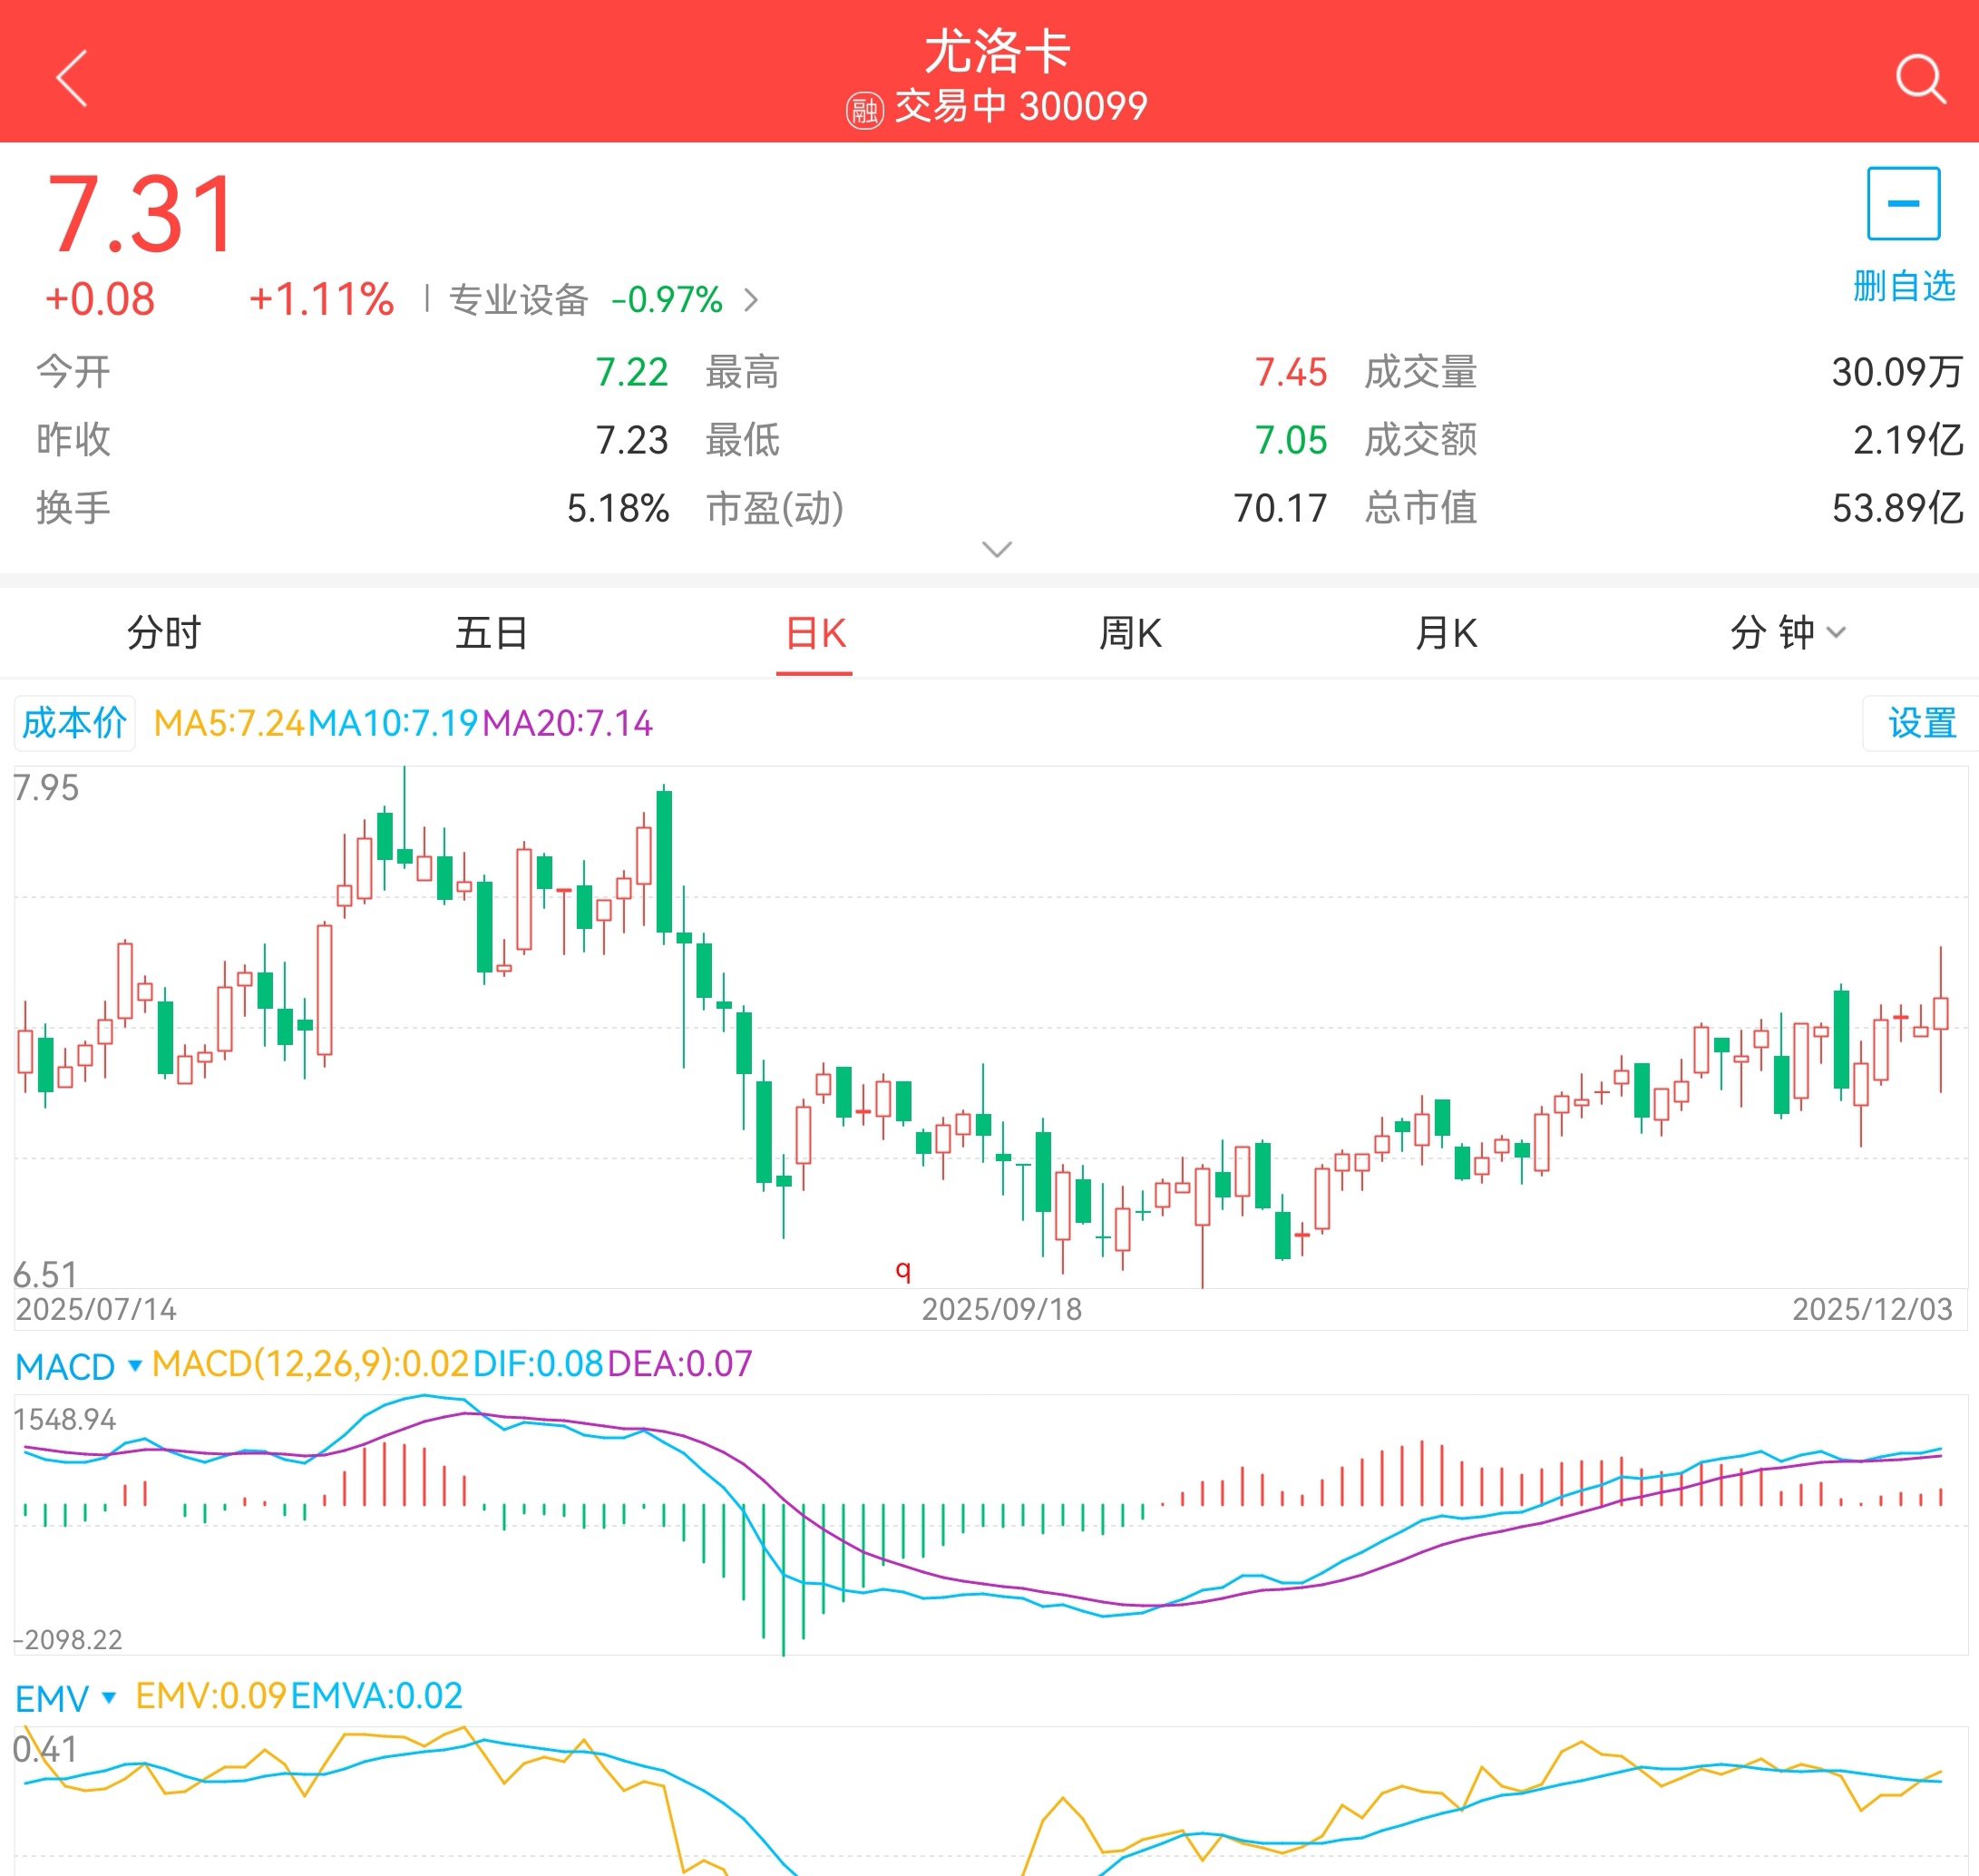Expand more quote details chevron
This screenshot has height=1876, width=1979.
pos(996,549)
